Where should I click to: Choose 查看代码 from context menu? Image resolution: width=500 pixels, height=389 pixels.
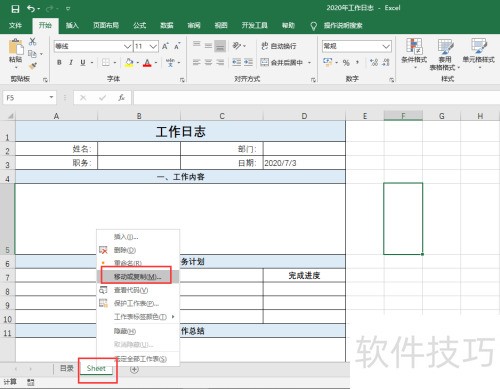point(138,290)
